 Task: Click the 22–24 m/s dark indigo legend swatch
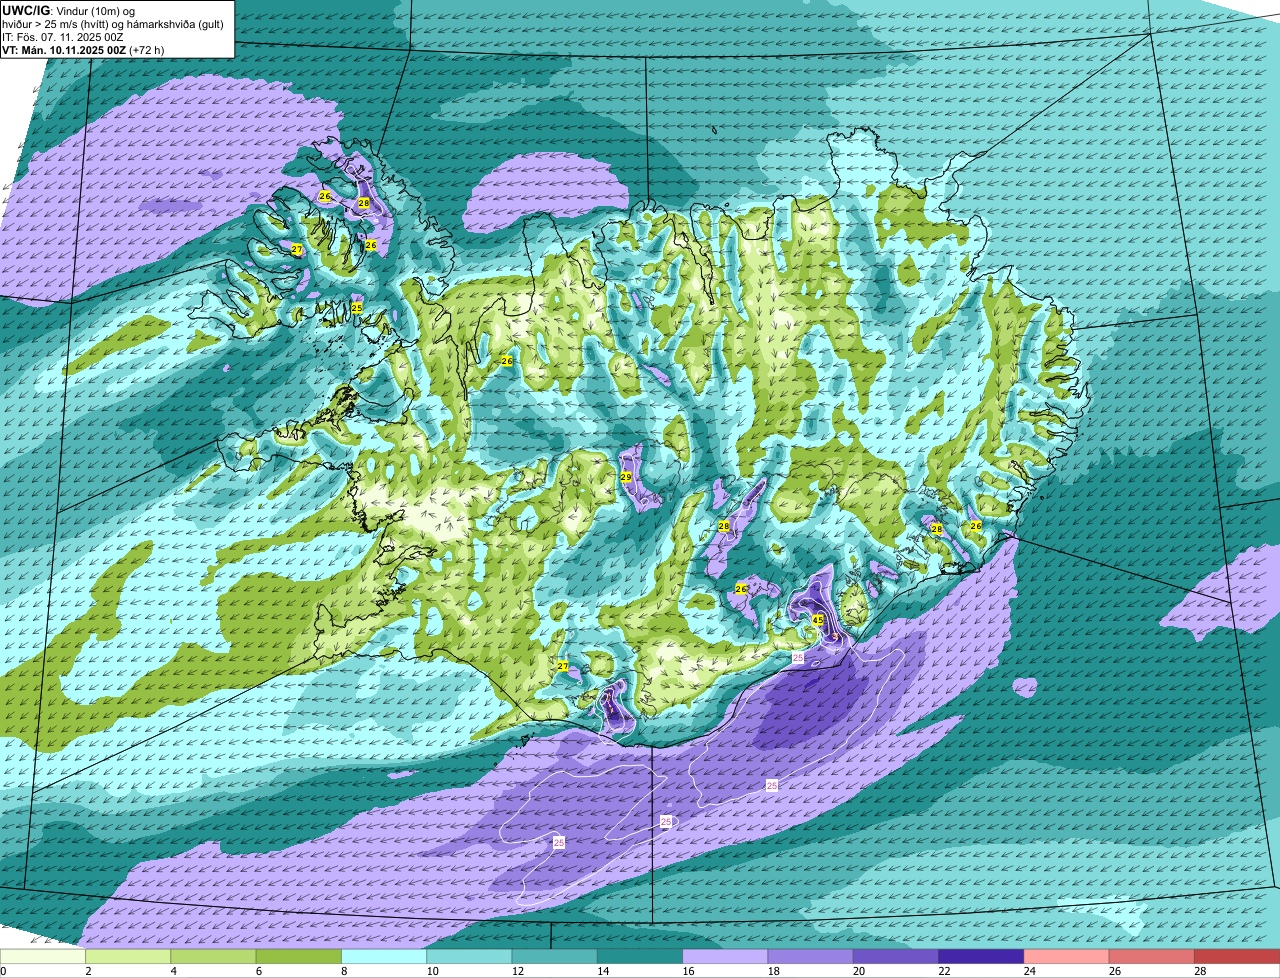pyautogui.click(x=981, y=956)
